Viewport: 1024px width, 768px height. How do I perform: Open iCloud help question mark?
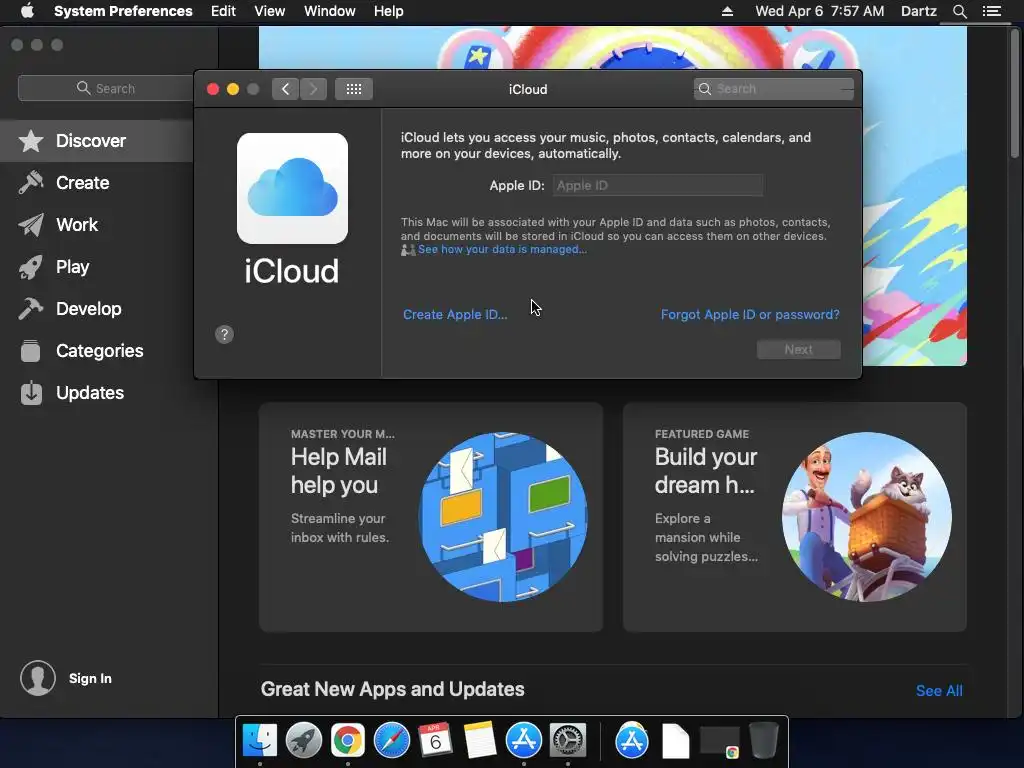pyautogui.click(x=224, y=334)
